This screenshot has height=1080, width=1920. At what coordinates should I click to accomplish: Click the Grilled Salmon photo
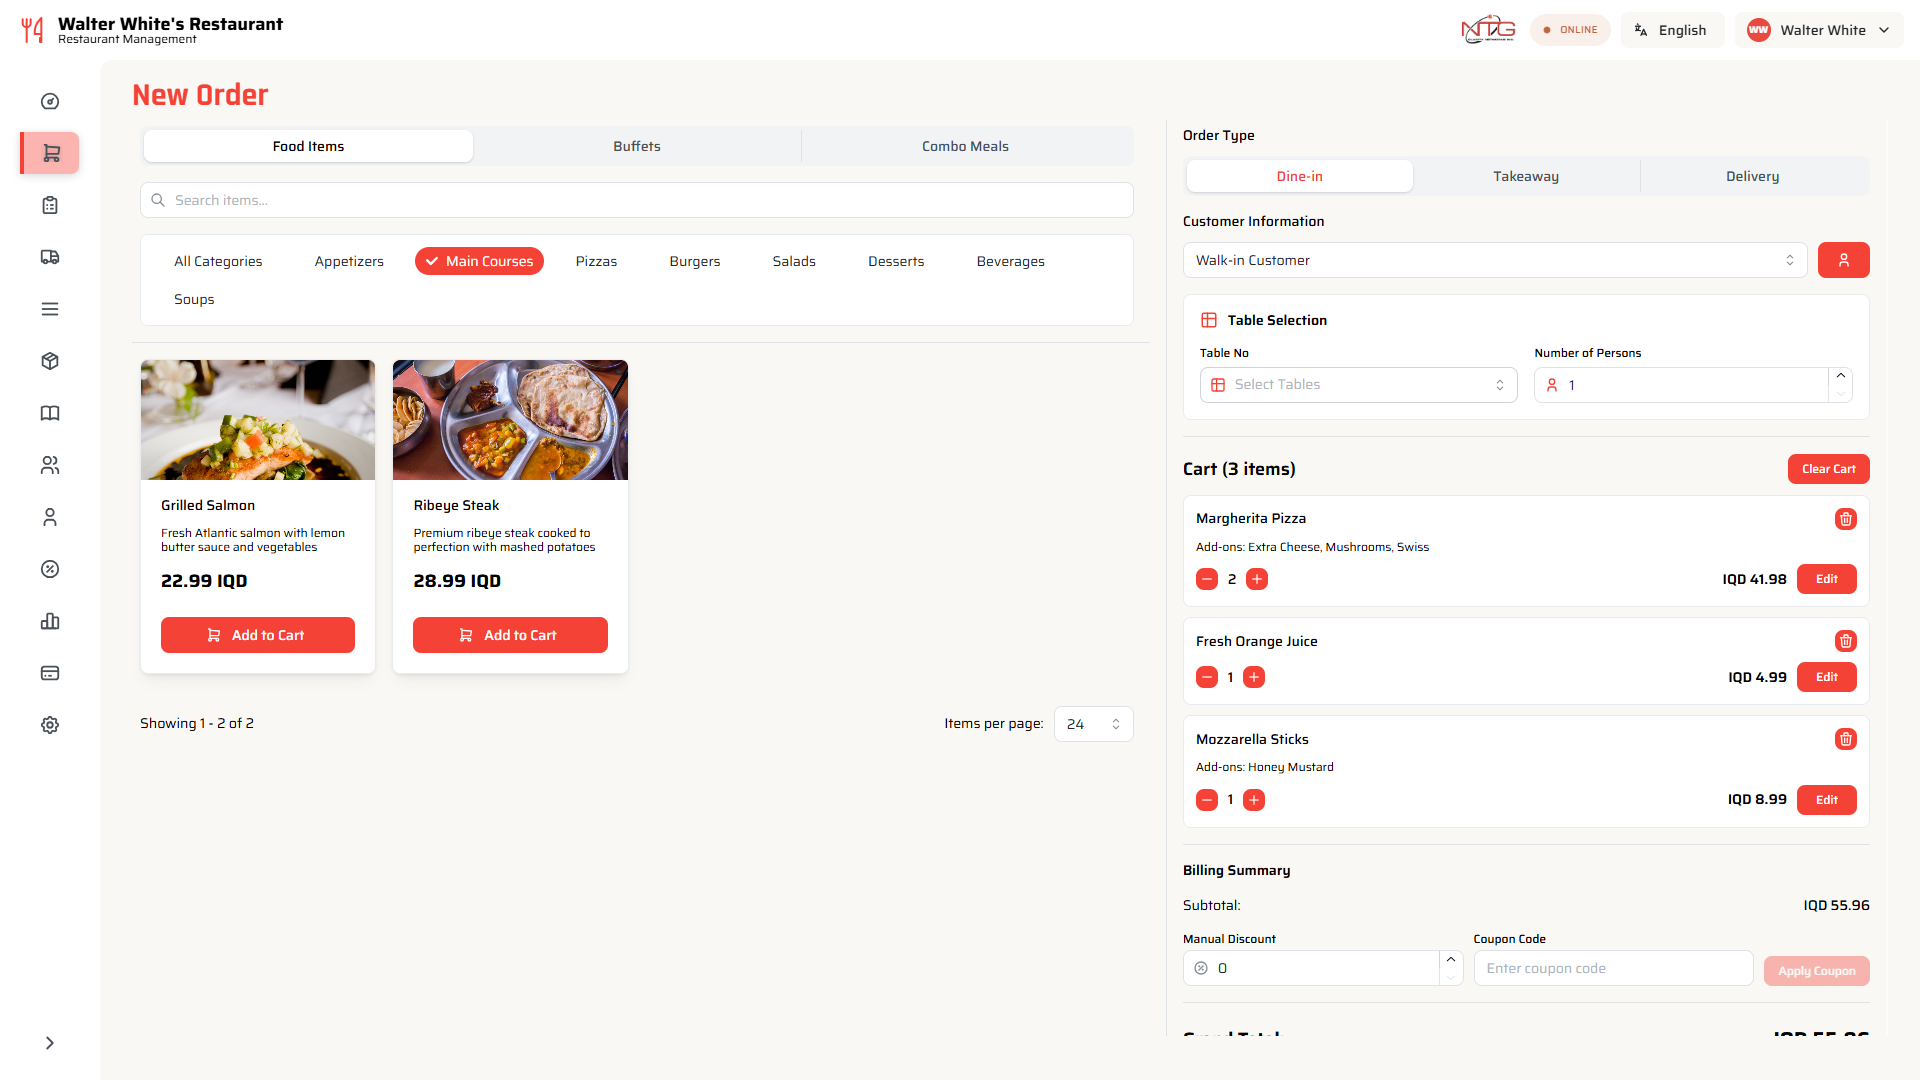pyautogui.click(x=258, y=420)
